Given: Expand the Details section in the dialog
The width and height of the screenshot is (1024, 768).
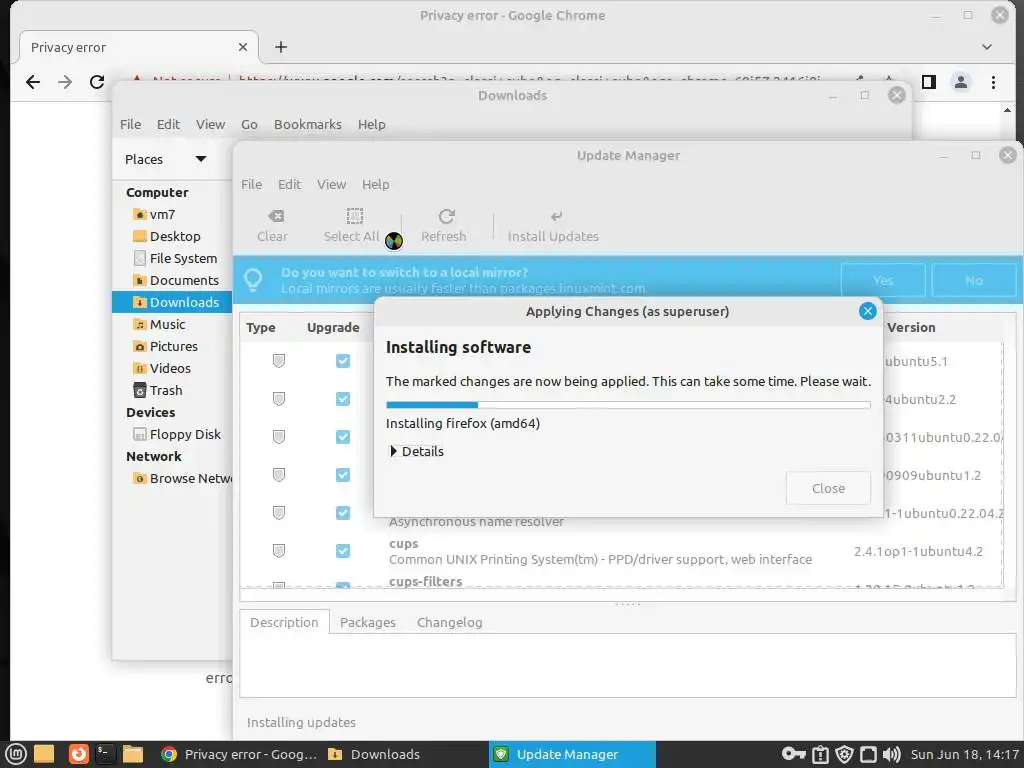Looking at the screenshot, I should pos(416,451).
